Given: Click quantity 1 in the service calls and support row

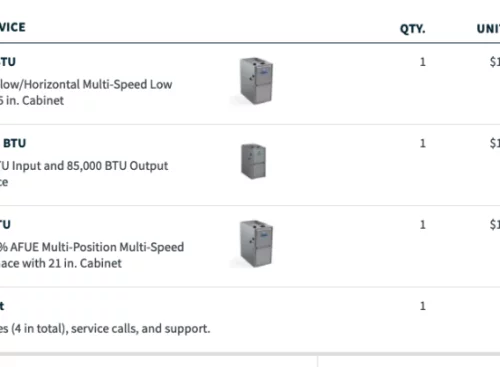Looking at the screenshot, I should pos(423,306).
